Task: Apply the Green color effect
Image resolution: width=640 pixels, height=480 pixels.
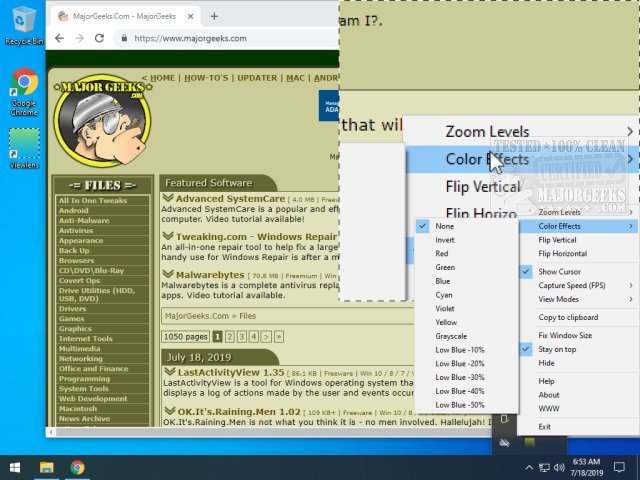Action: coord(465,267)
